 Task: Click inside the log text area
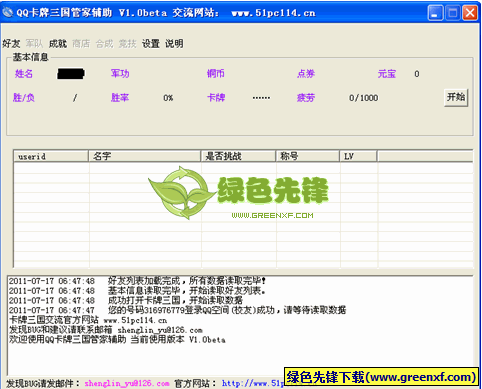click(x=240, y=325)
